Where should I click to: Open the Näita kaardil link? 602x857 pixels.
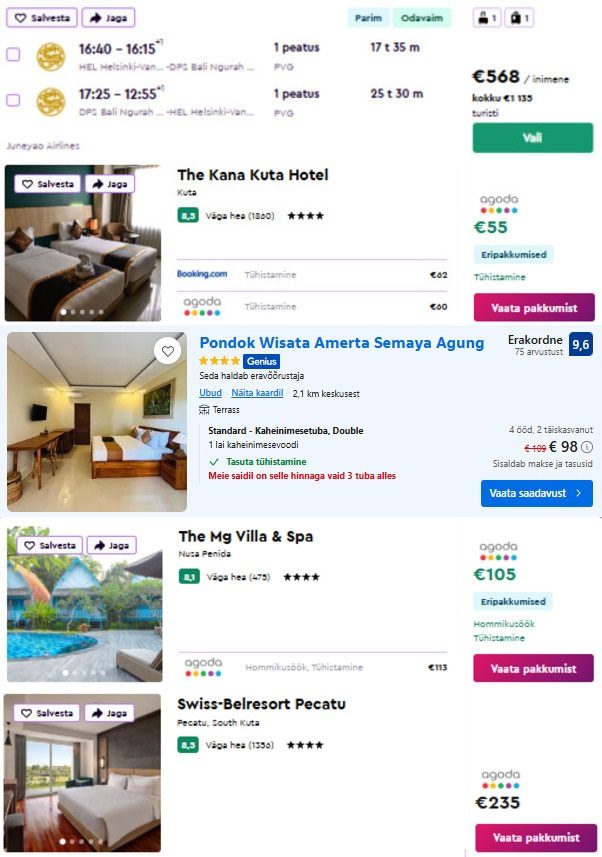[257, 393]
